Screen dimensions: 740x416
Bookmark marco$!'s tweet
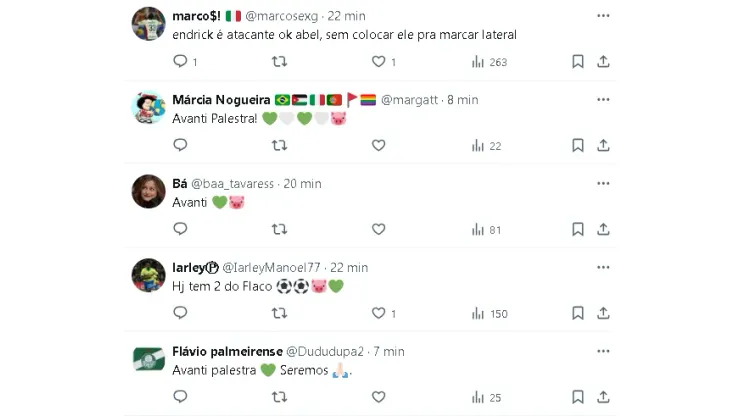578,62
